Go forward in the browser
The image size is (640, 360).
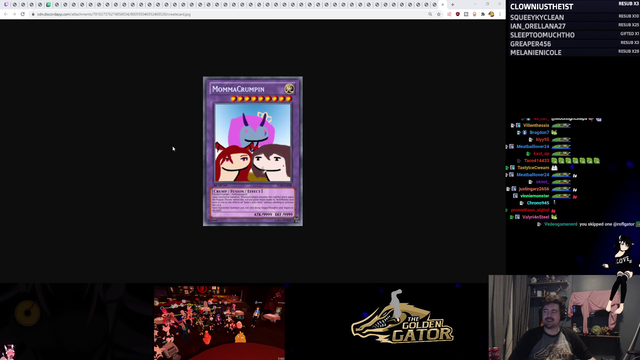click(x=14, y=14)
